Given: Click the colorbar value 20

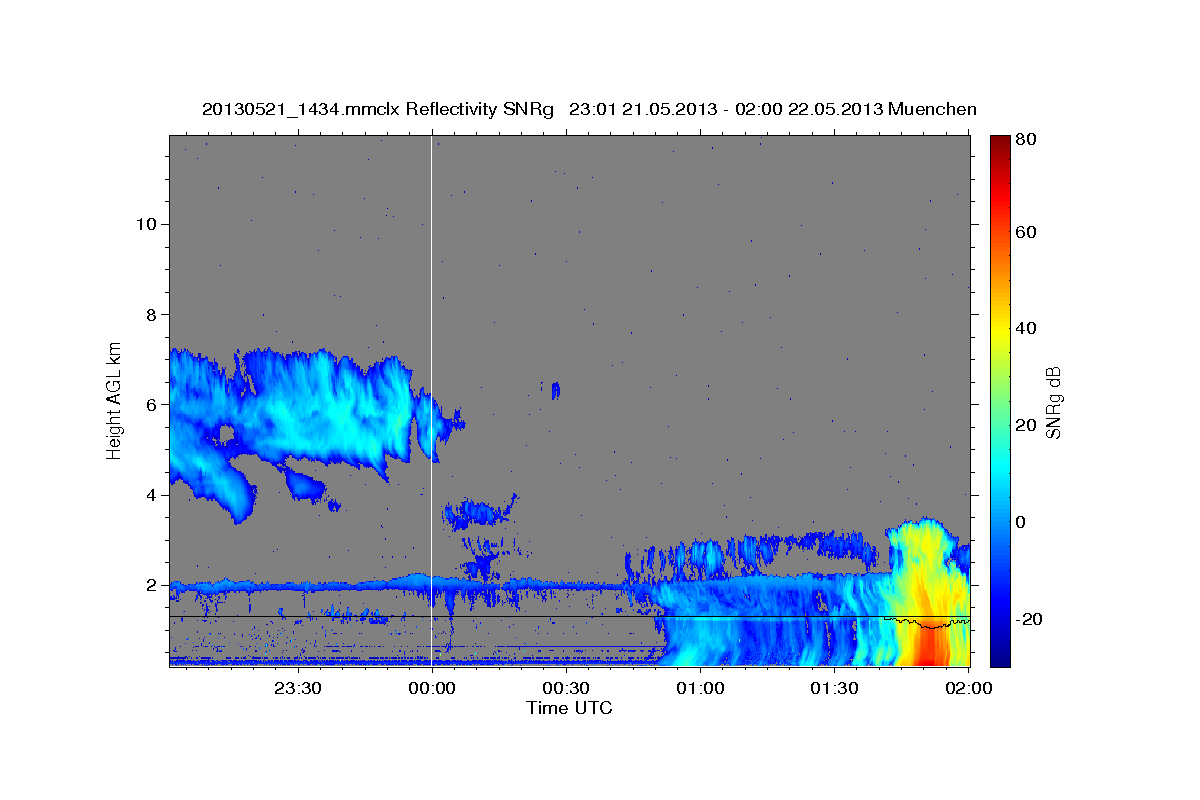Looking at the screenshot, I should point(1025,425).
